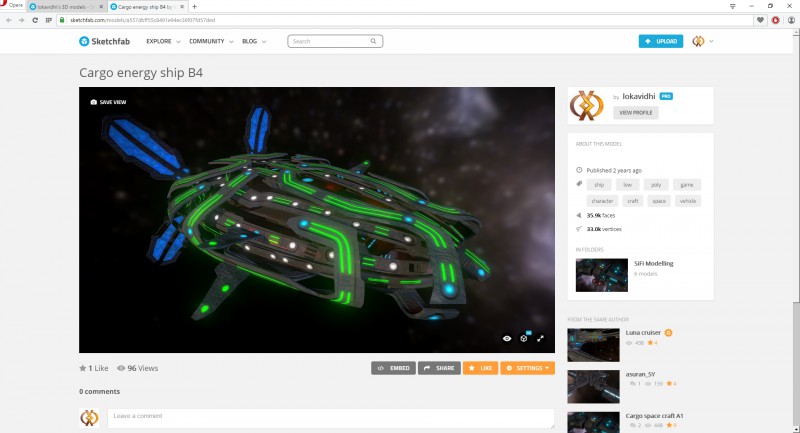Click the far-right toolbar icon under the close button

[x=791, y=20]
